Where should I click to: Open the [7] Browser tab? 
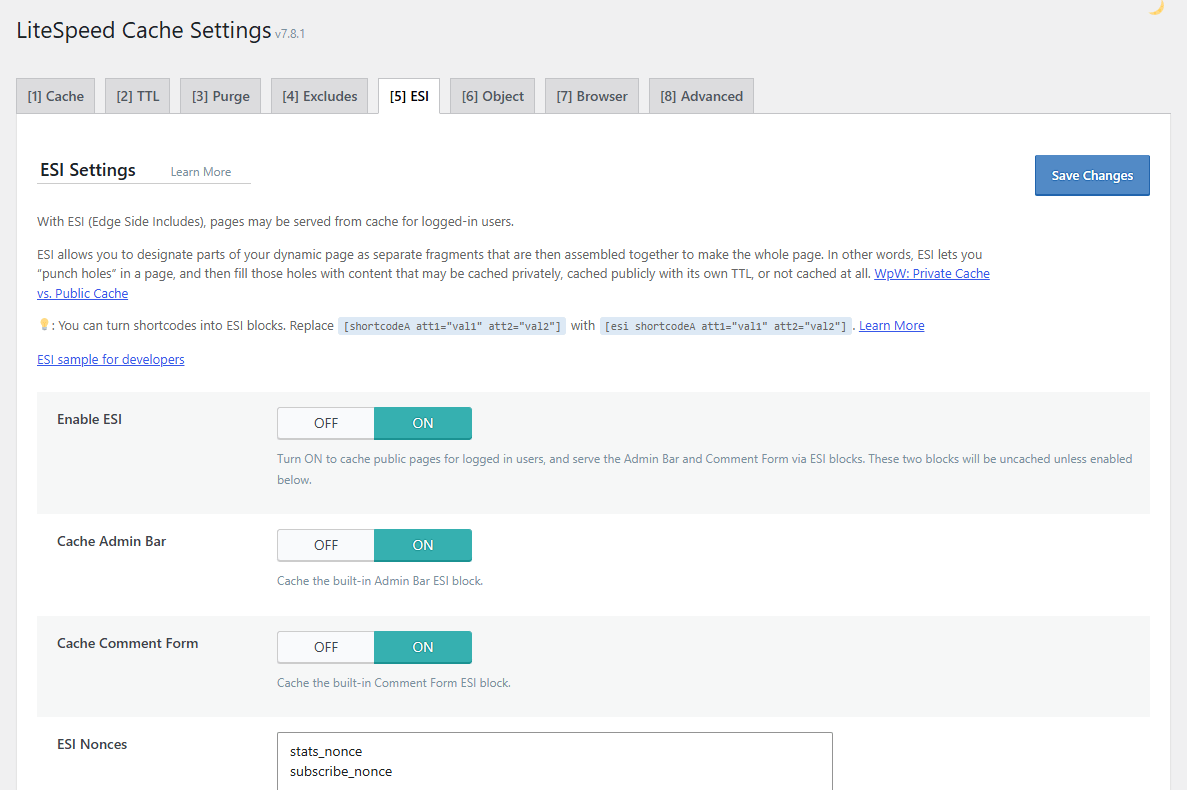point(592,96)
